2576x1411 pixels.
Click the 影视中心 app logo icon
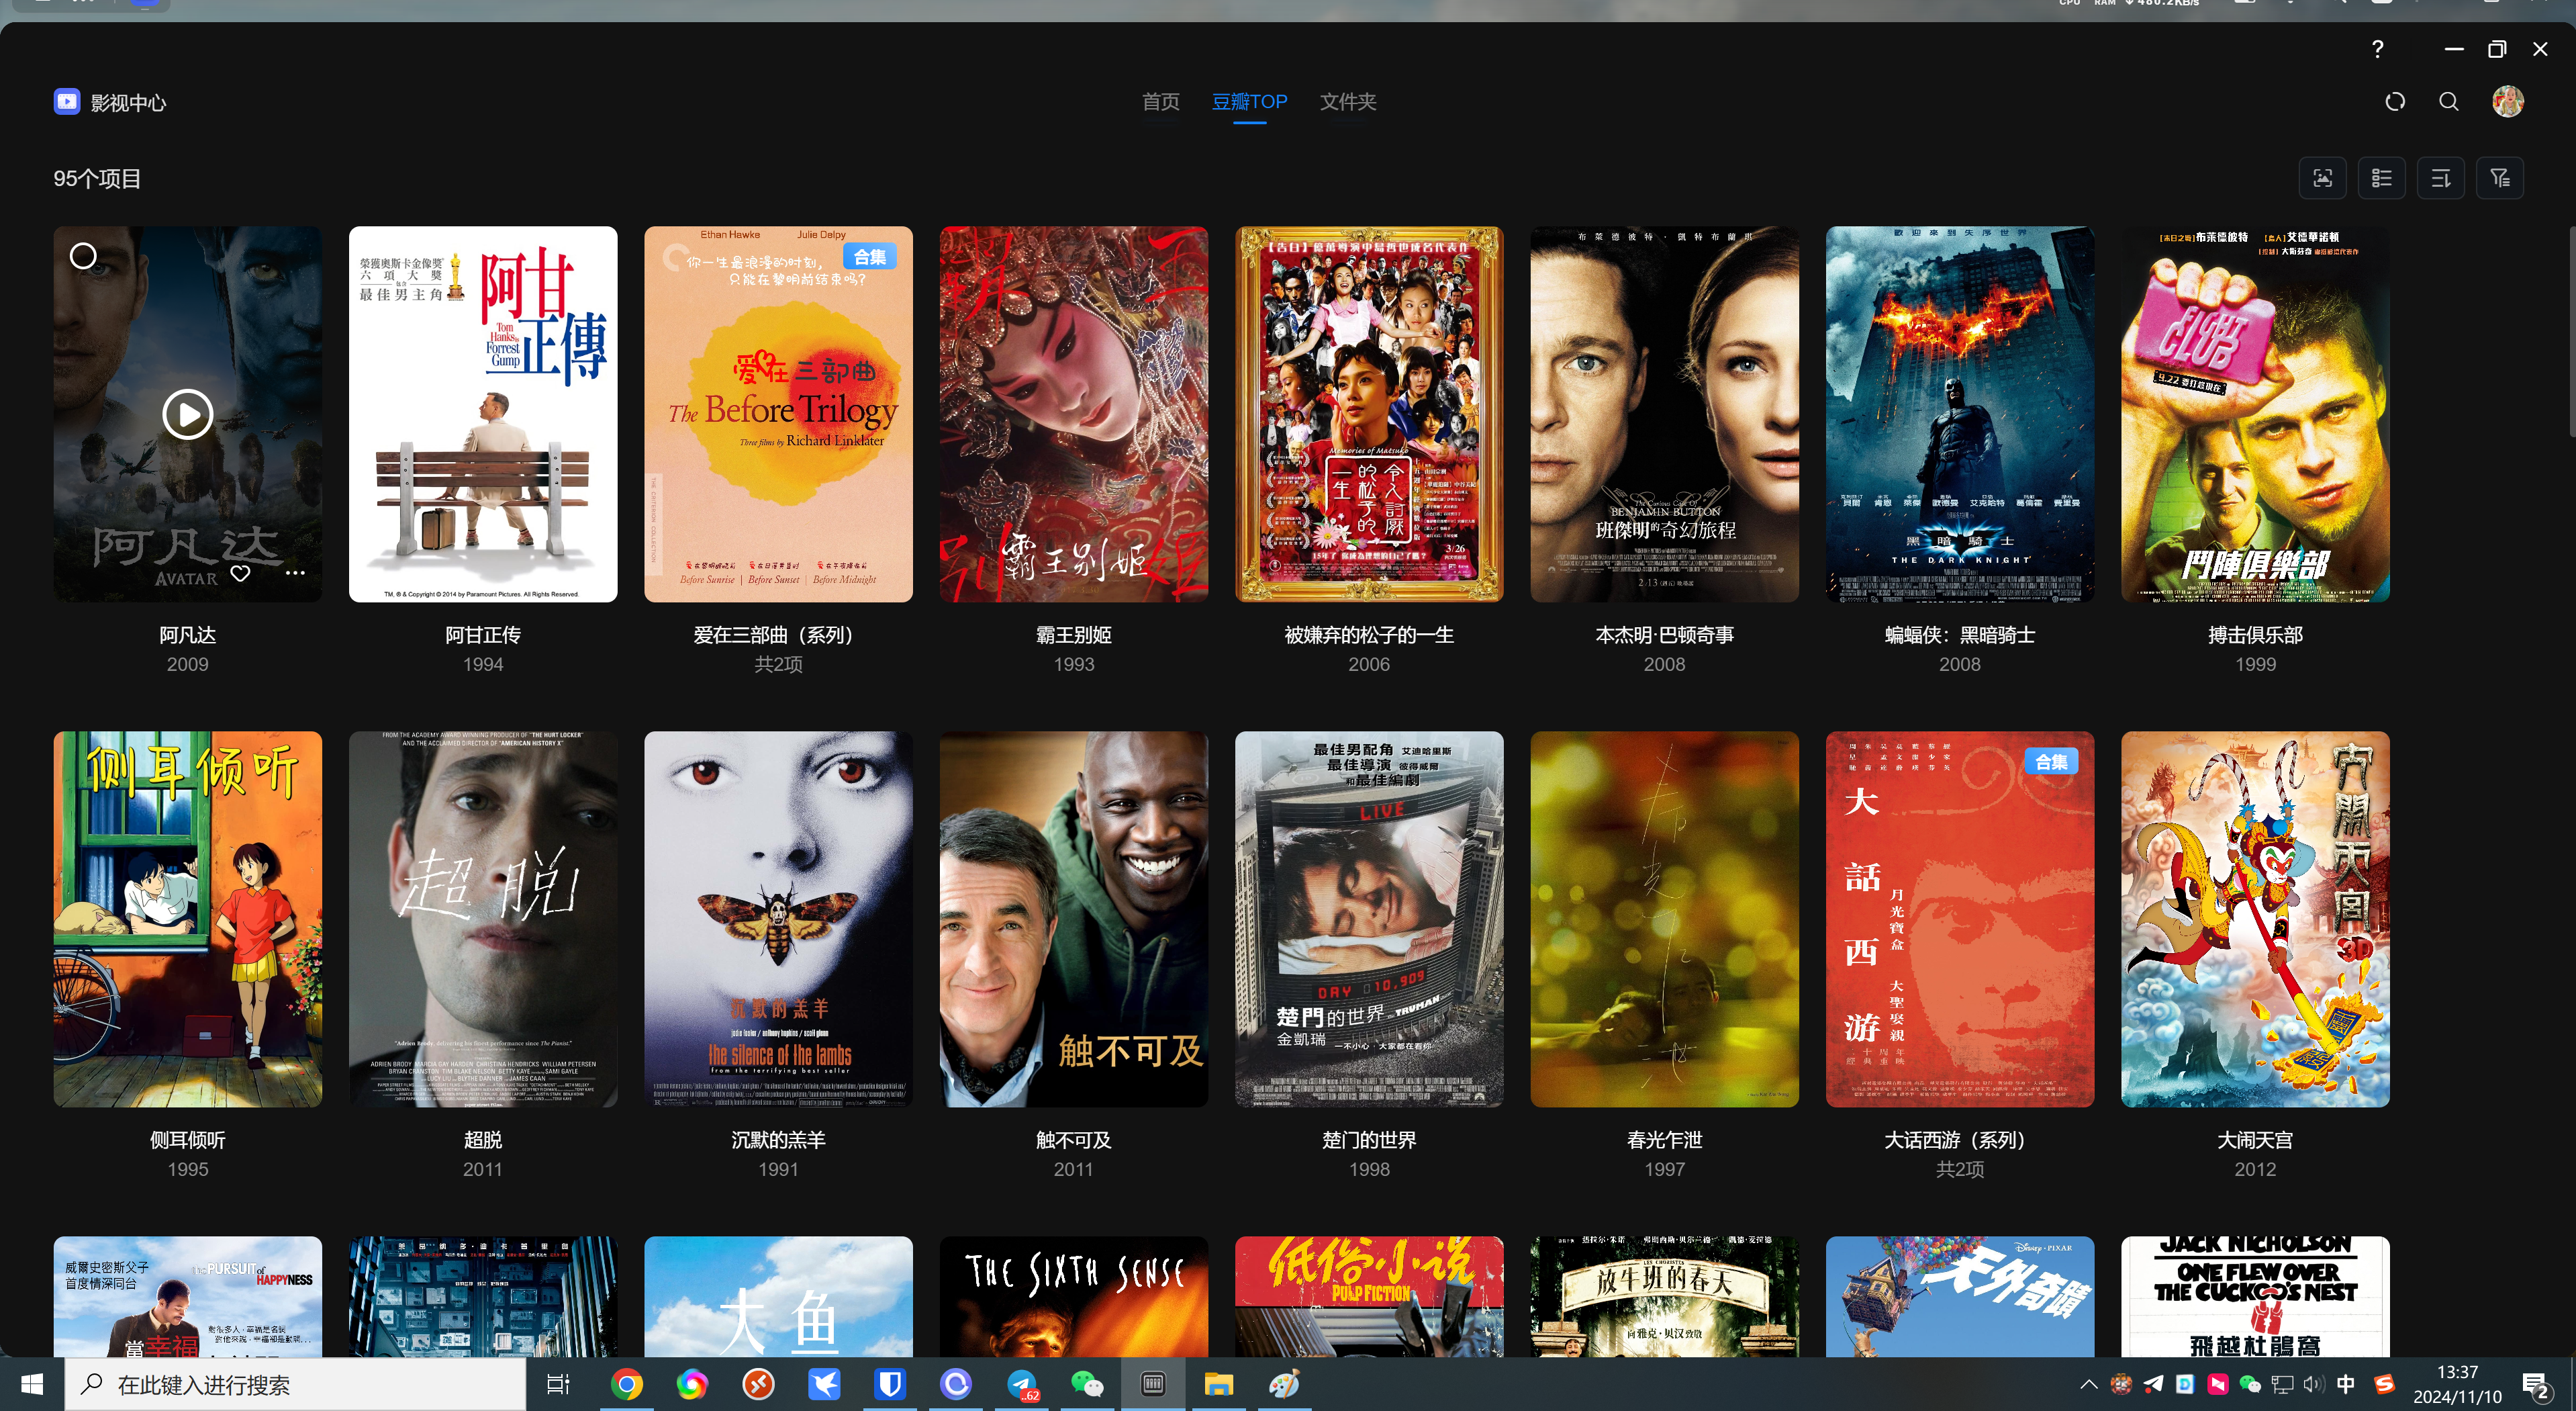click(x=67, y=101)
